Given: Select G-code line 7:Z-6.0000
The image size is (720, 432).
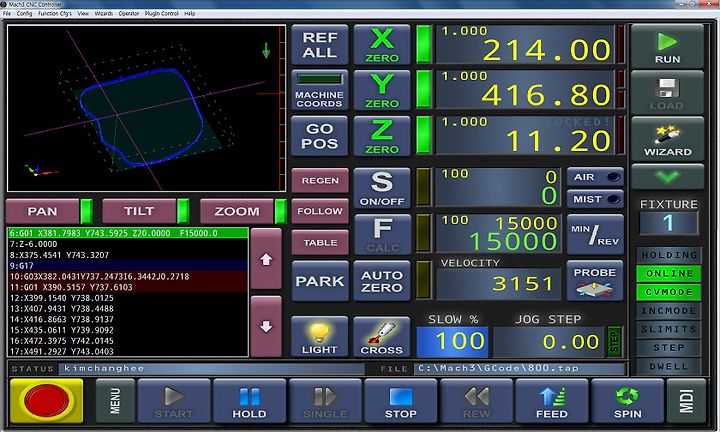Looking at the screenshot, I should (128, 244).
